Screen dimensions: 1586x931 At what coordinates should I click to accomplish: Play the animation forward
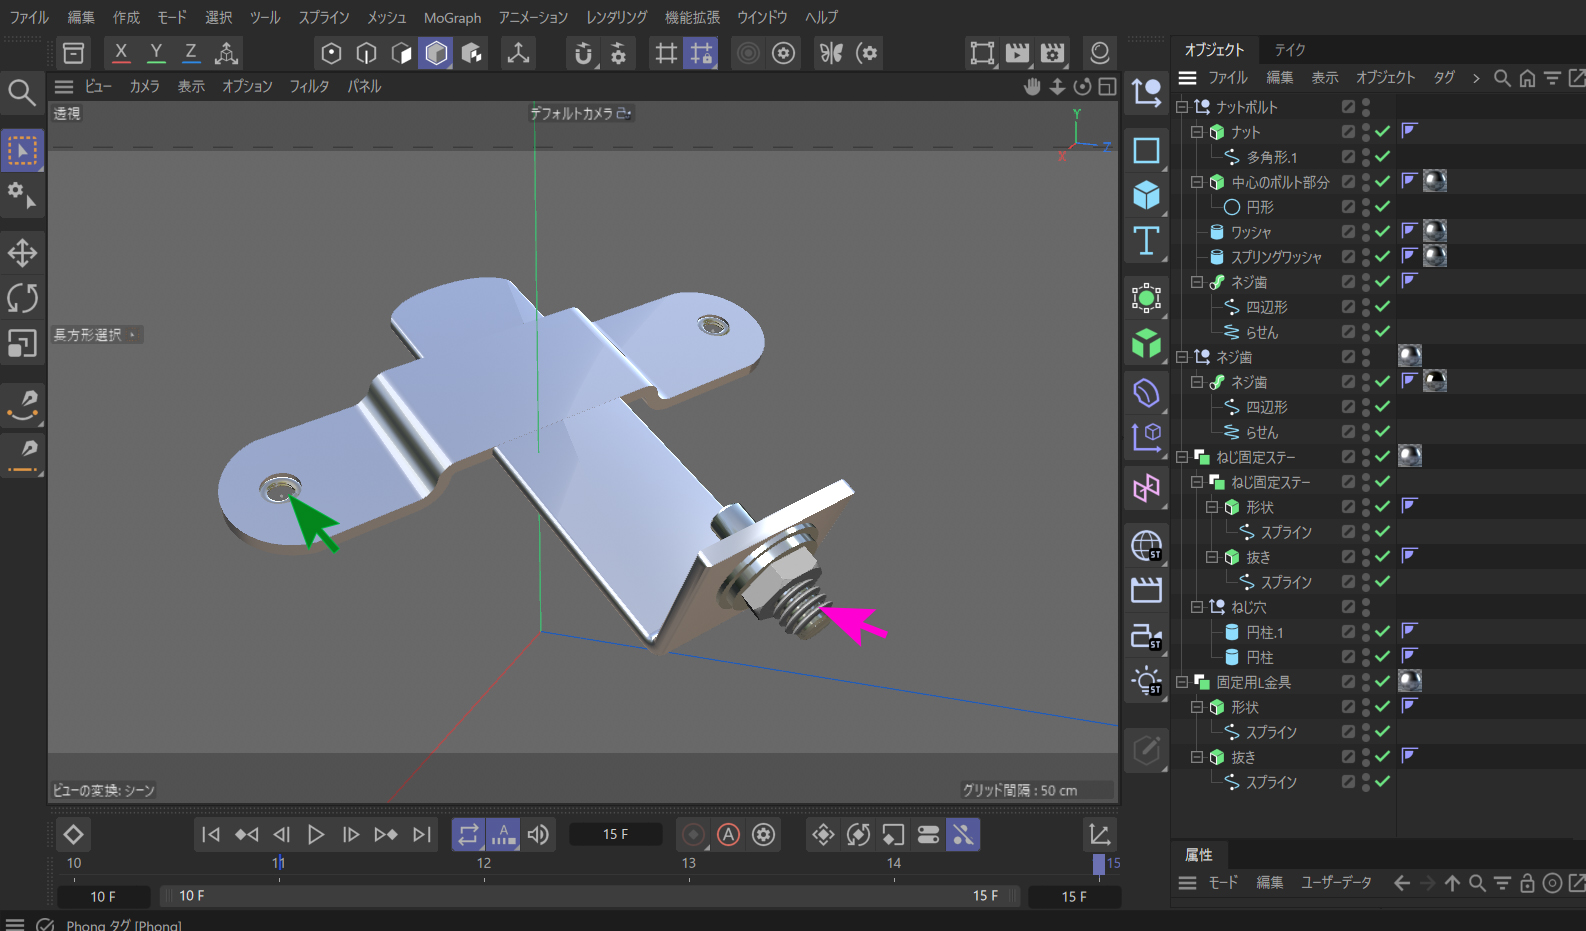[x=316, y=834]
